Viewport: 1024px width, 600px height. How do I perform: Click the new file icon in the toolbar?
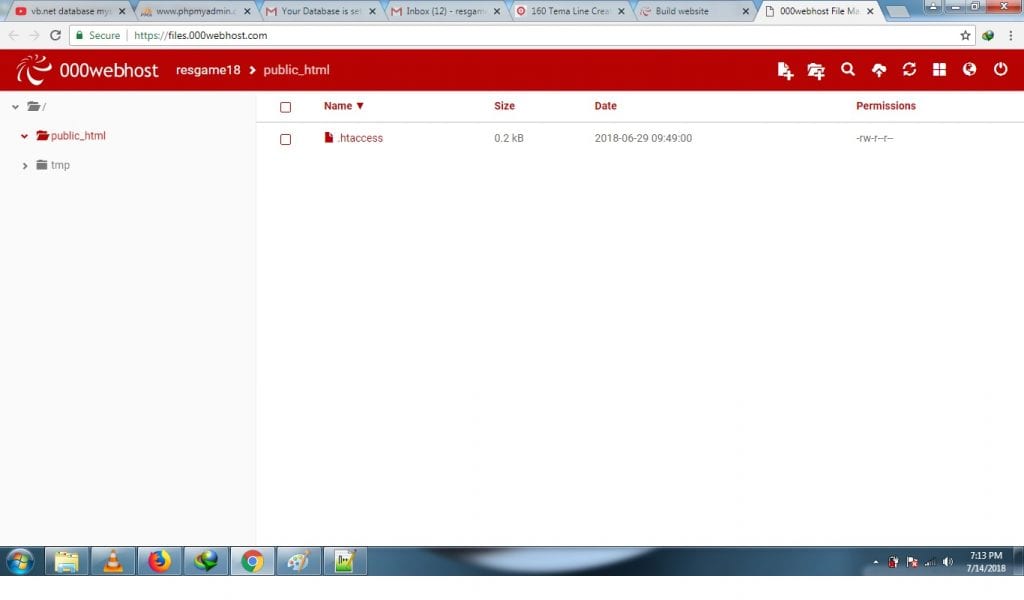(785, 71)
